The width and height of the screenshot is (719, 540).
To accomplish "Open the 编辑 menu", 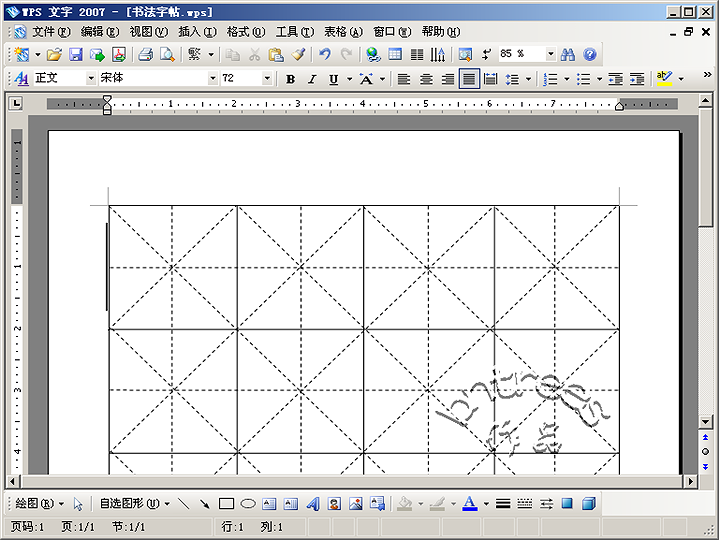I will pyautogui.click(x=100, y=32).
